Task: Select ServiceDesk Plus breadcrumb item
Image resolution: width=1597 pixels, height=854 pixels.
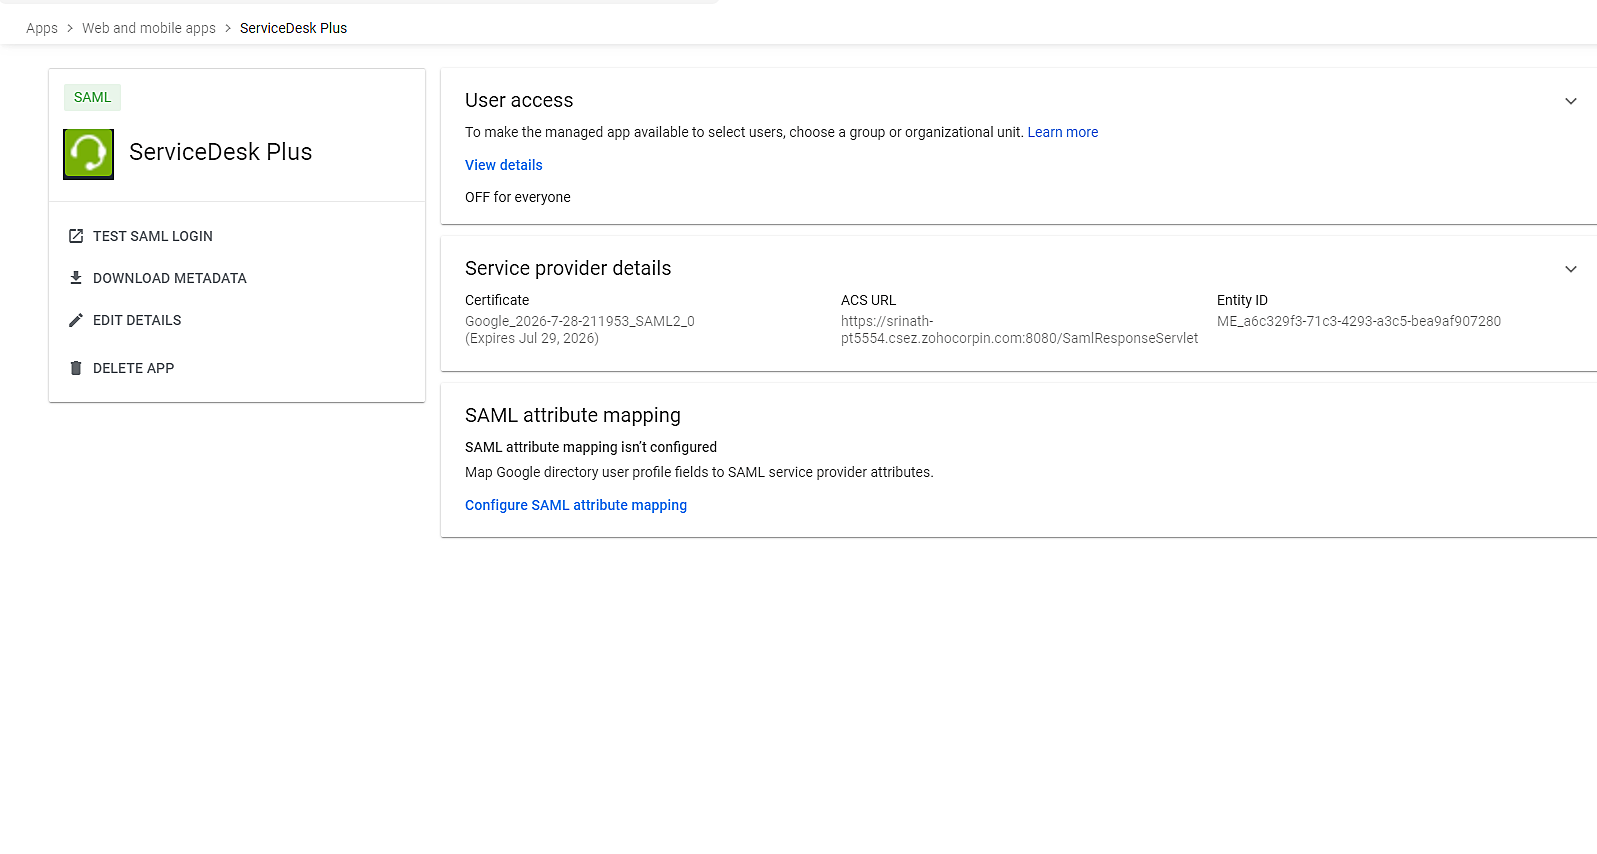Action: point(293,28)
